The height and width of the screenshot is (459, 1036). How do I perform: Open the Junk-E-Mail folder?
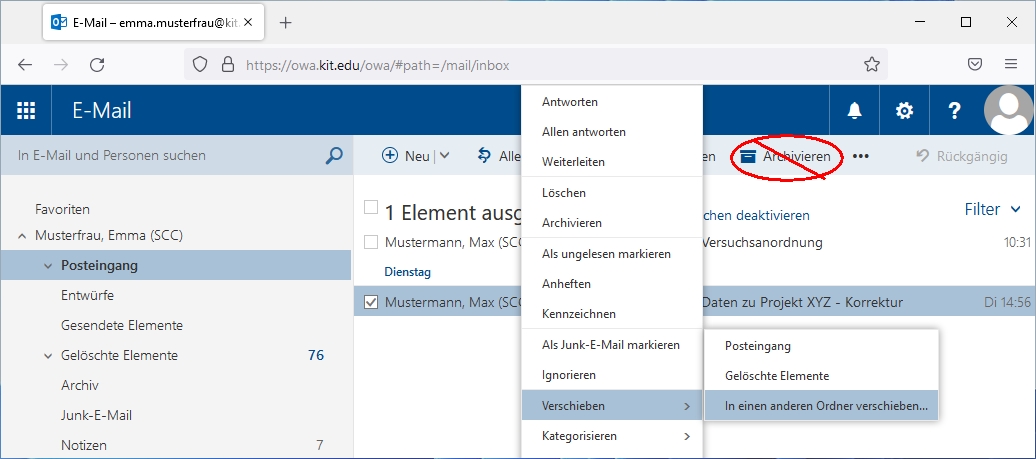(96, 415)
